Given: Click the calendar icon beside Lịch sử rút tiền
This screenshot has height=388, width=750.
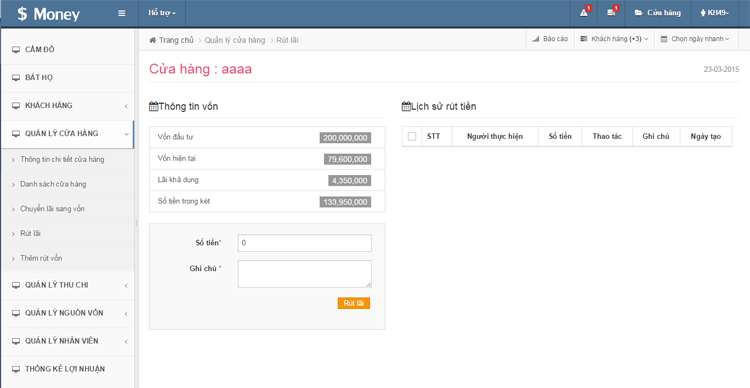Looking at the screenshot, I should pyautogui.click(x=406, y=107).
